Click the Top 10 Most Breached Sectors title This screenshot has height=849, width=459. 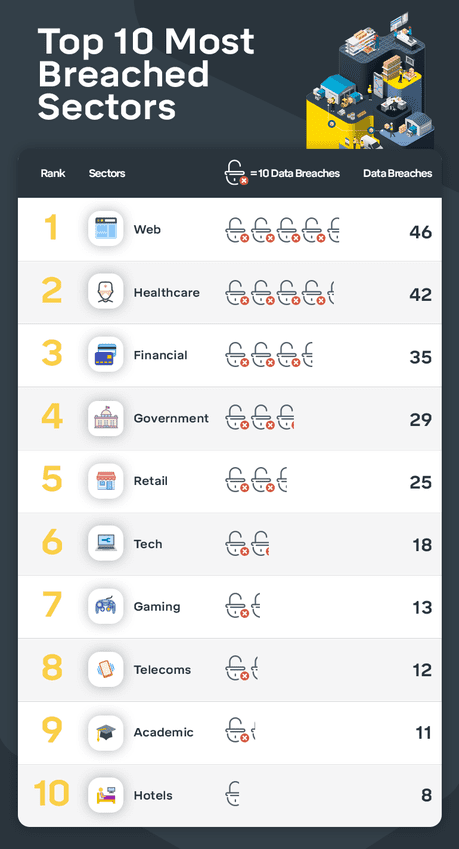(x=146, y=74)
